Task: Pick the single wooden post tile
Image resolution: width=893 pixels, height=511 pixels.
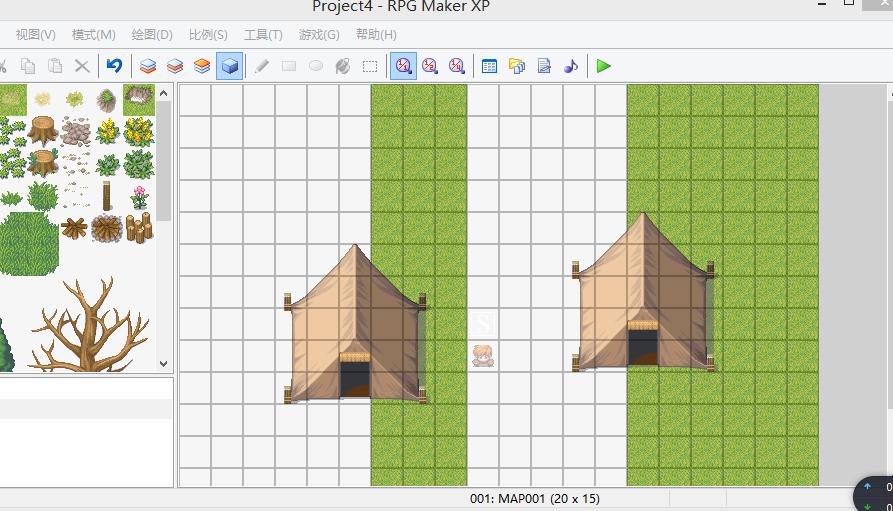Action: click(x=106, y=196)
